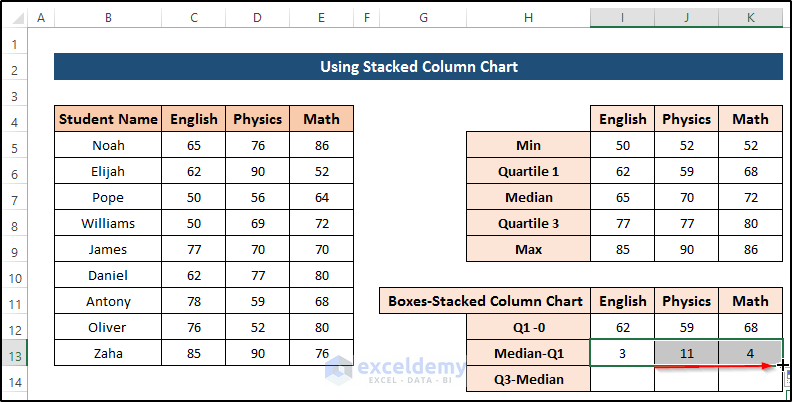Screen dimensions: 792x402
Task: Click the title cell Using Stacked Column Chart
Action: [418, 67]
